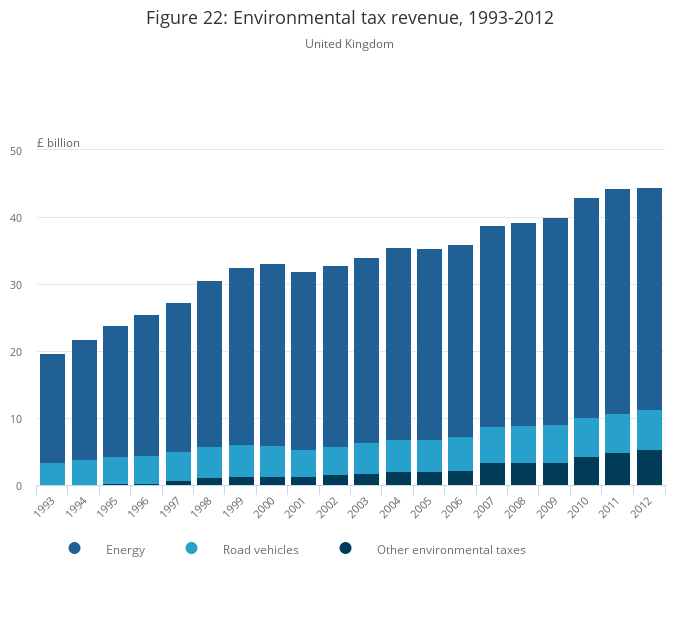
Task: Click the United Kingdom subtitle
Action: click(x=349, y=44)
